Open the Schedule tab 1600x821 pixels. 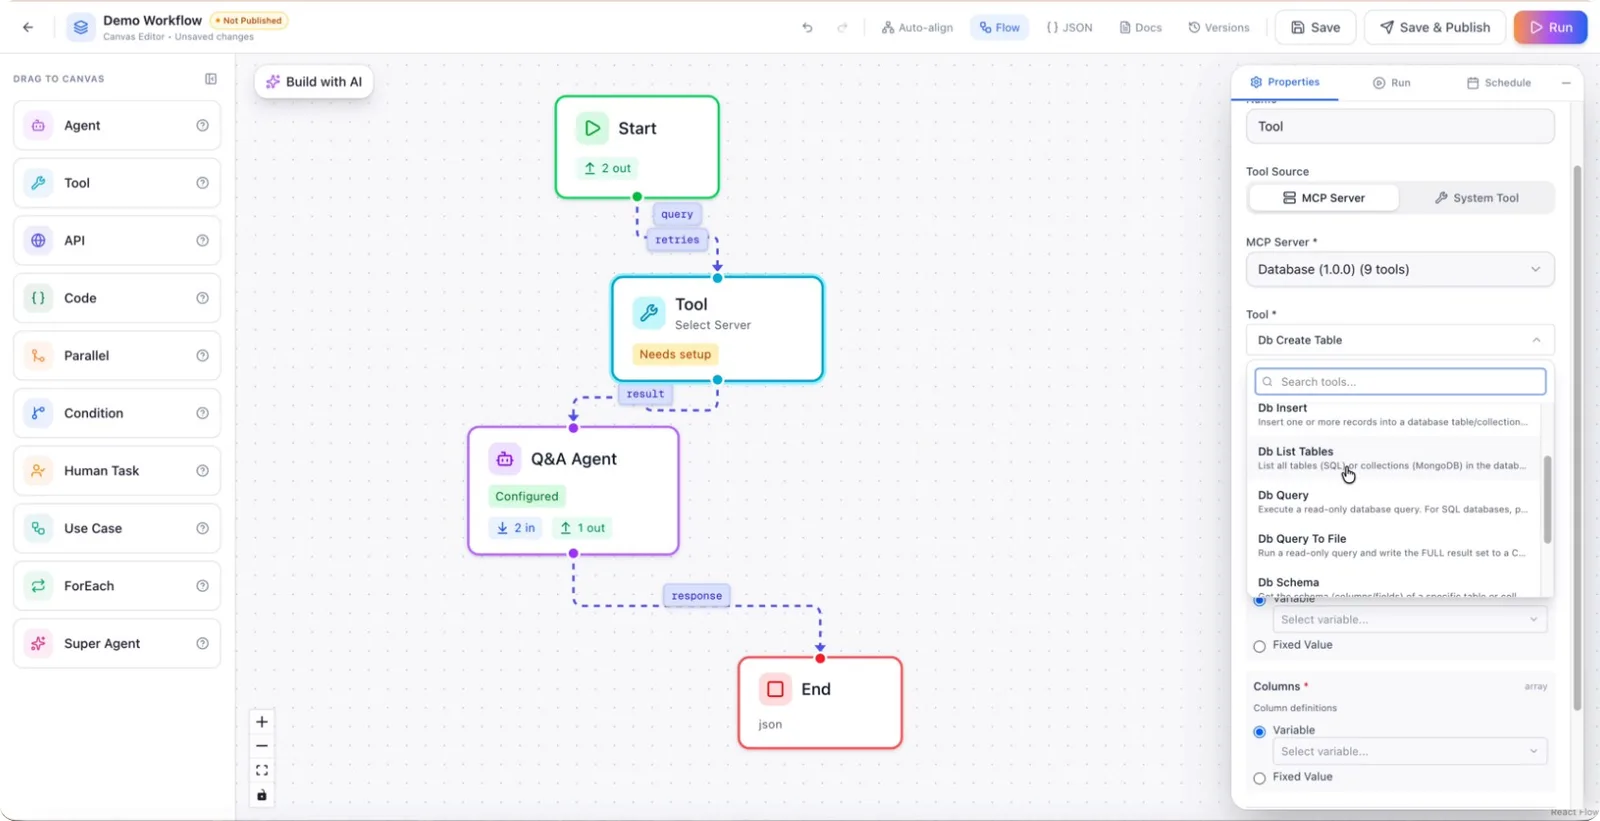tap(1498, 83)
